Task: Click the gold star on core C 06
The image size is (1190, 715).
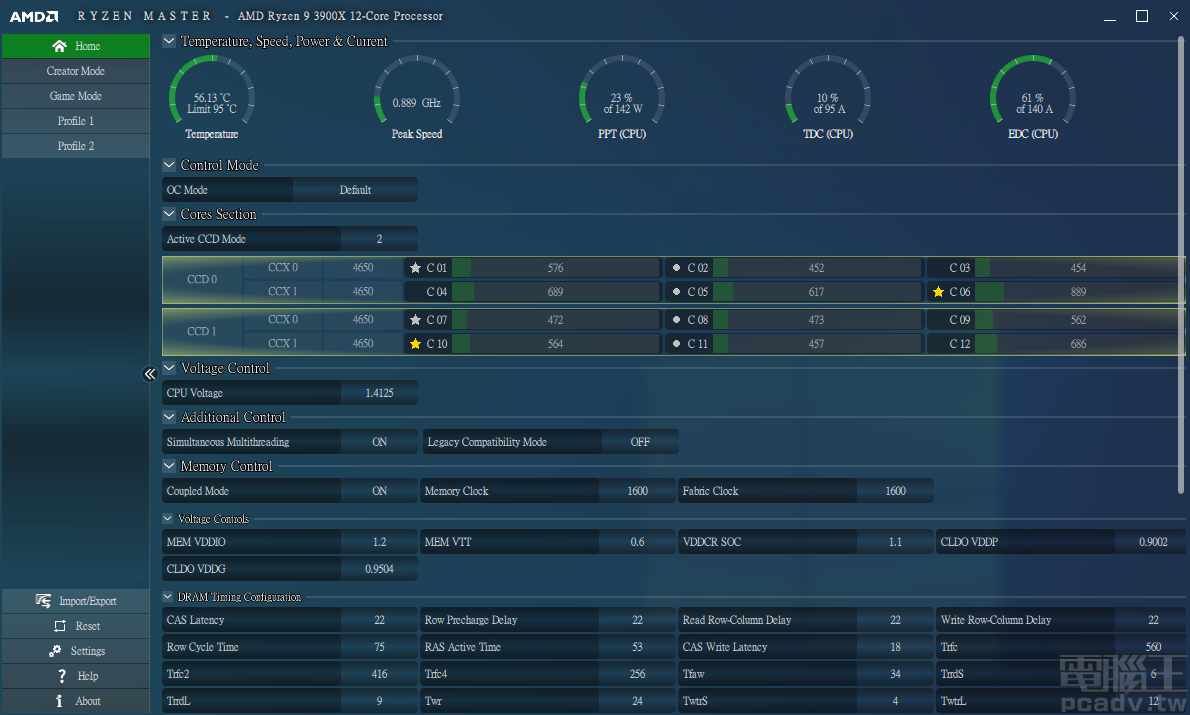Action: click(x=938, y=292)
